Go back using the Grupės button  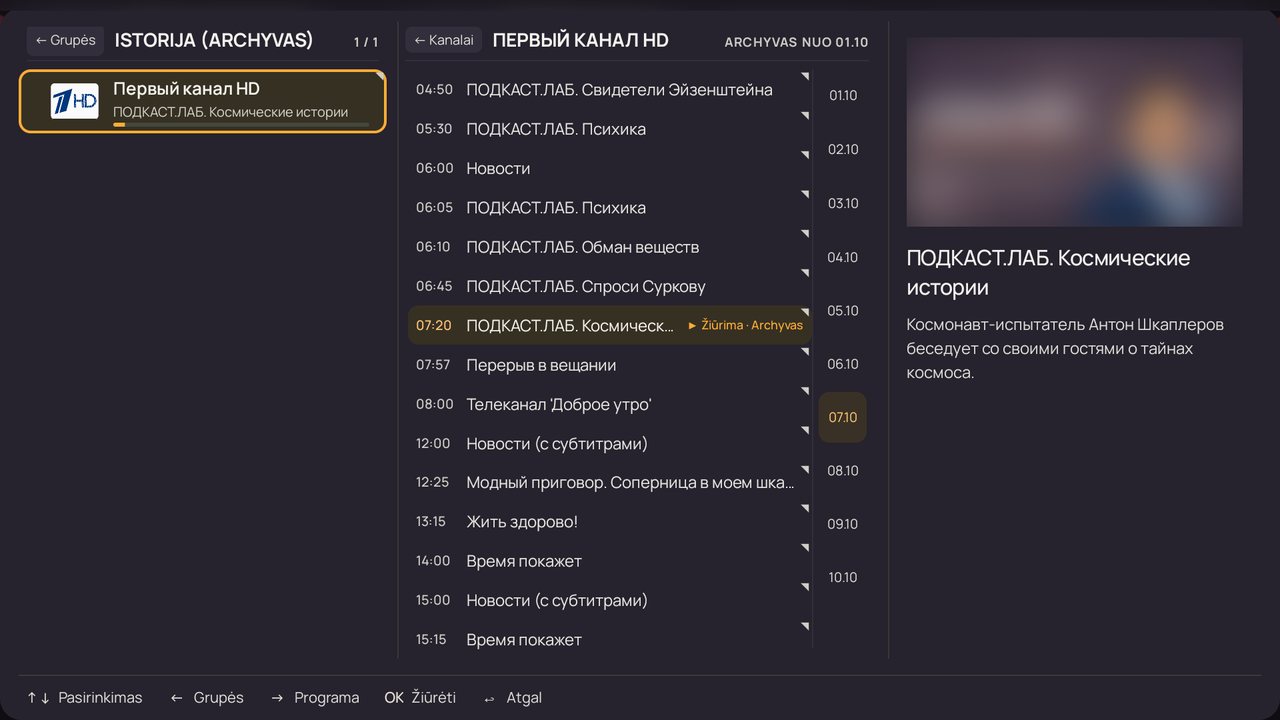(65, 40)
